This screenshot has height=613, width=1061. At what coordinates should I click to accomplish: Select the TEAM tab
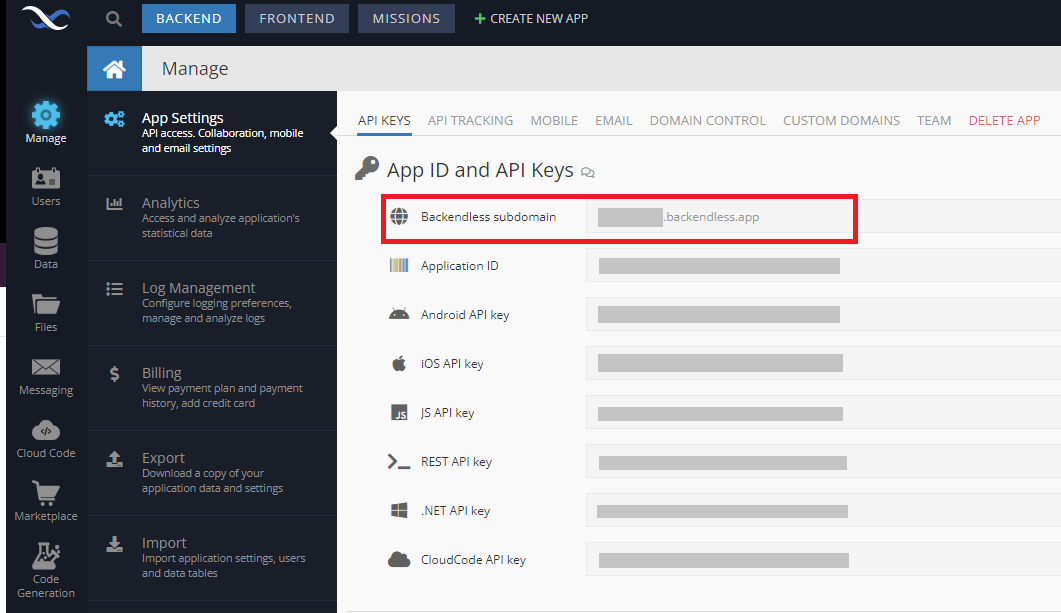[934, 120]
